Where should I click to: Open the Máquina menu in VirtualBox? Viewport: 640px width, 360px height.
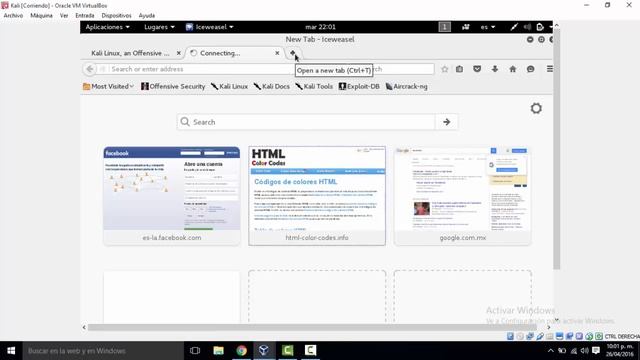click(41, 16)
